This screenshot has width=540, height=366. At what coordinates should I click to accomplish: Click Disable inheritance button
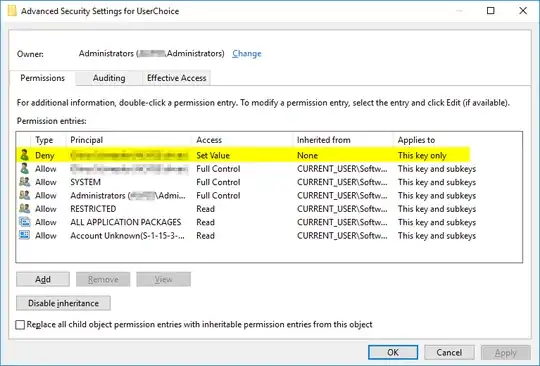coord(63,303)
